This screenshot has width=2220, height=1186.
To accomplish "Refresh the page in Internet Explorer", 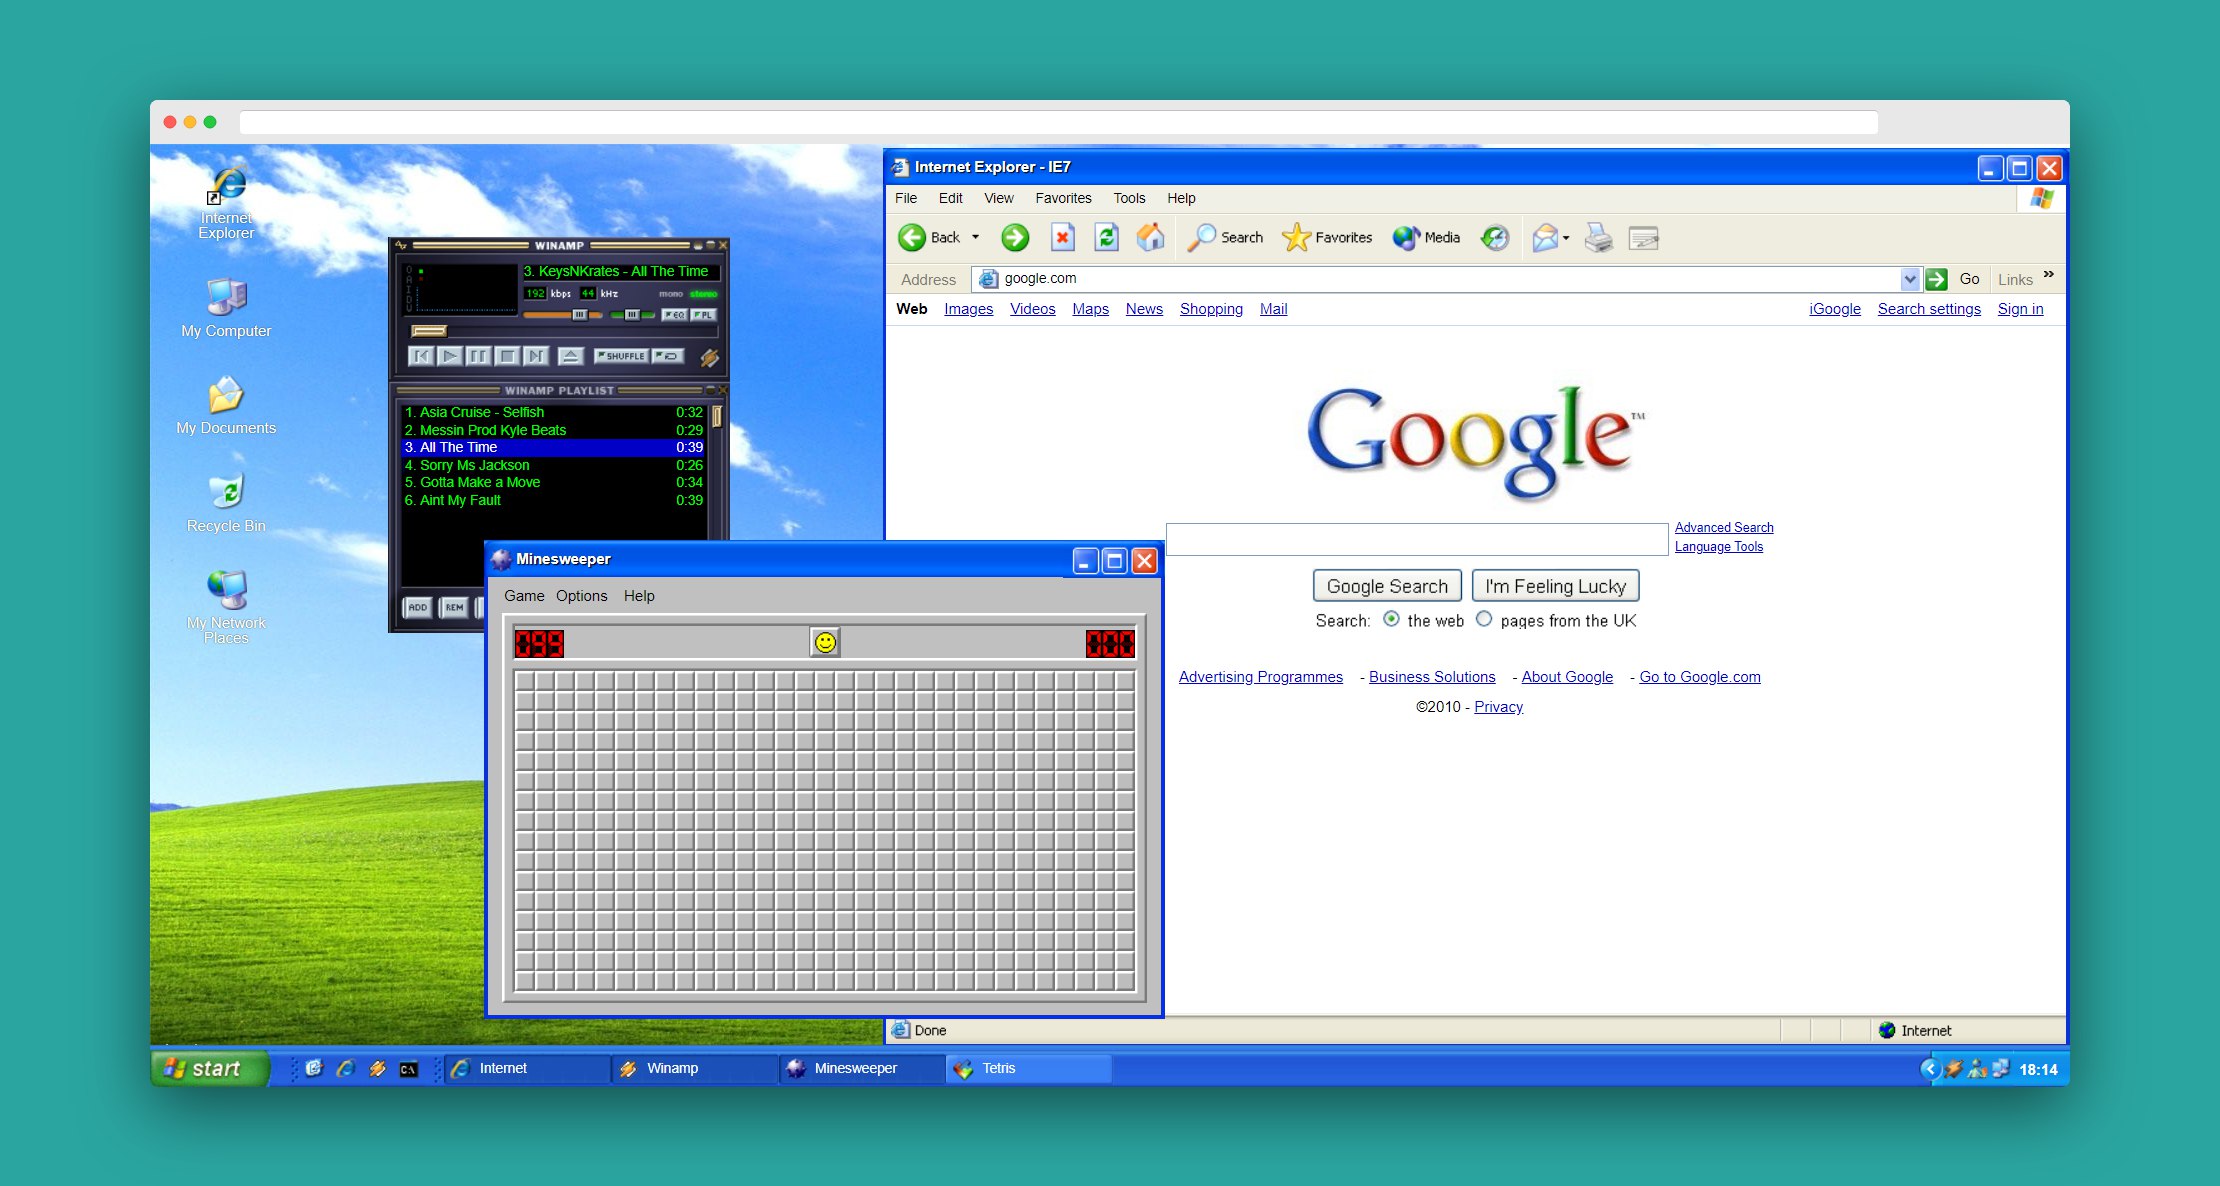I will (x=1106, y=237).
